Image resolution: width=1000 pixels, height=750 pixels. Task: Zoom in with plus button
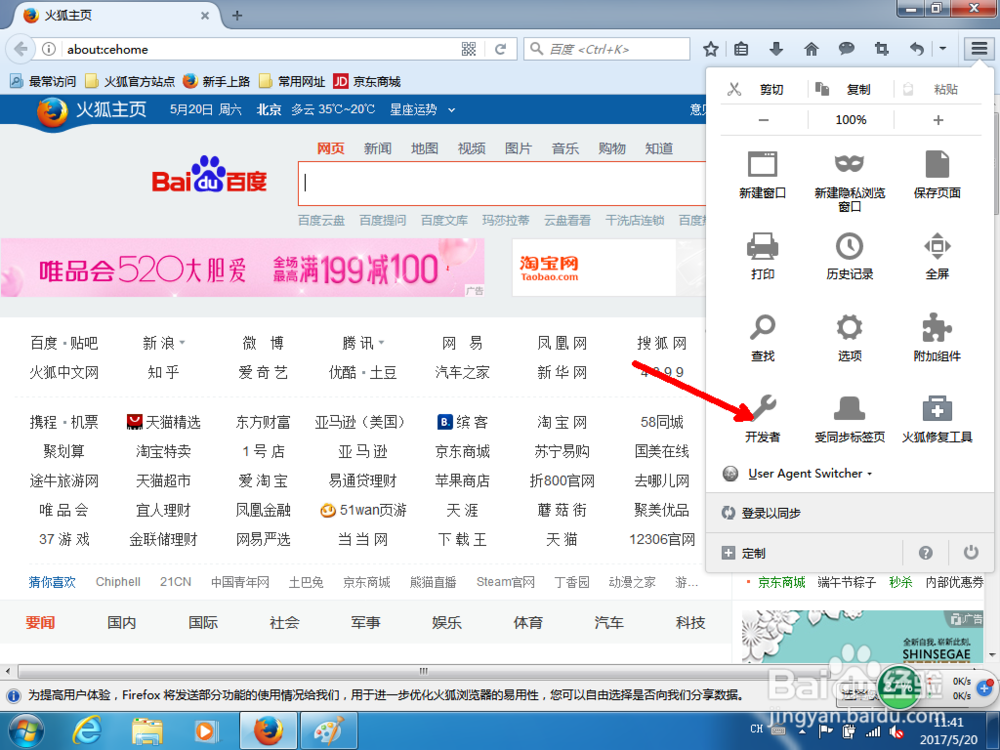[938, 120]
